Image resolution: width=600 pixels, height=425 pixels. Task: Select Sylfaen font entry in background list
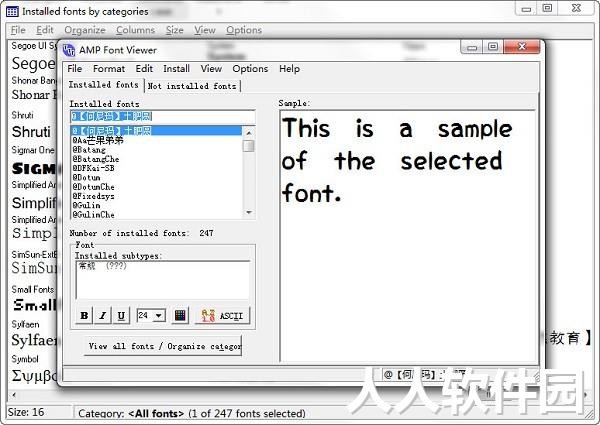tap(25, 324)
